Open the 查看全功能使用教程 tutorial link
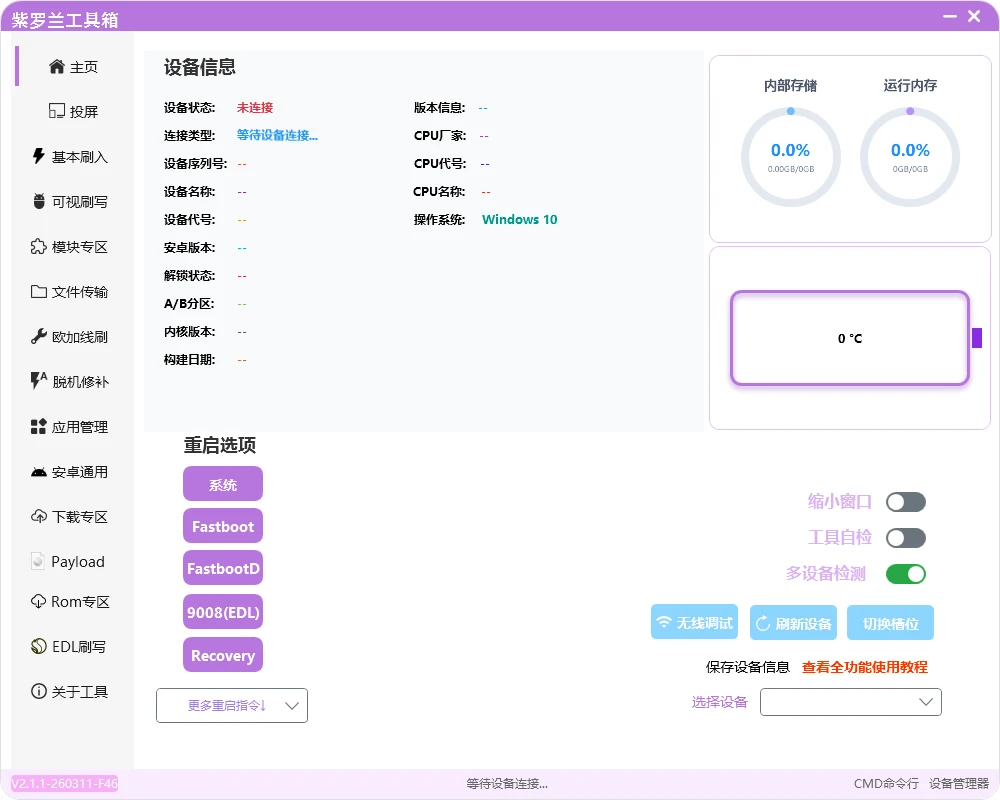Screen dimensions: 1000x800 coord(866,667)
